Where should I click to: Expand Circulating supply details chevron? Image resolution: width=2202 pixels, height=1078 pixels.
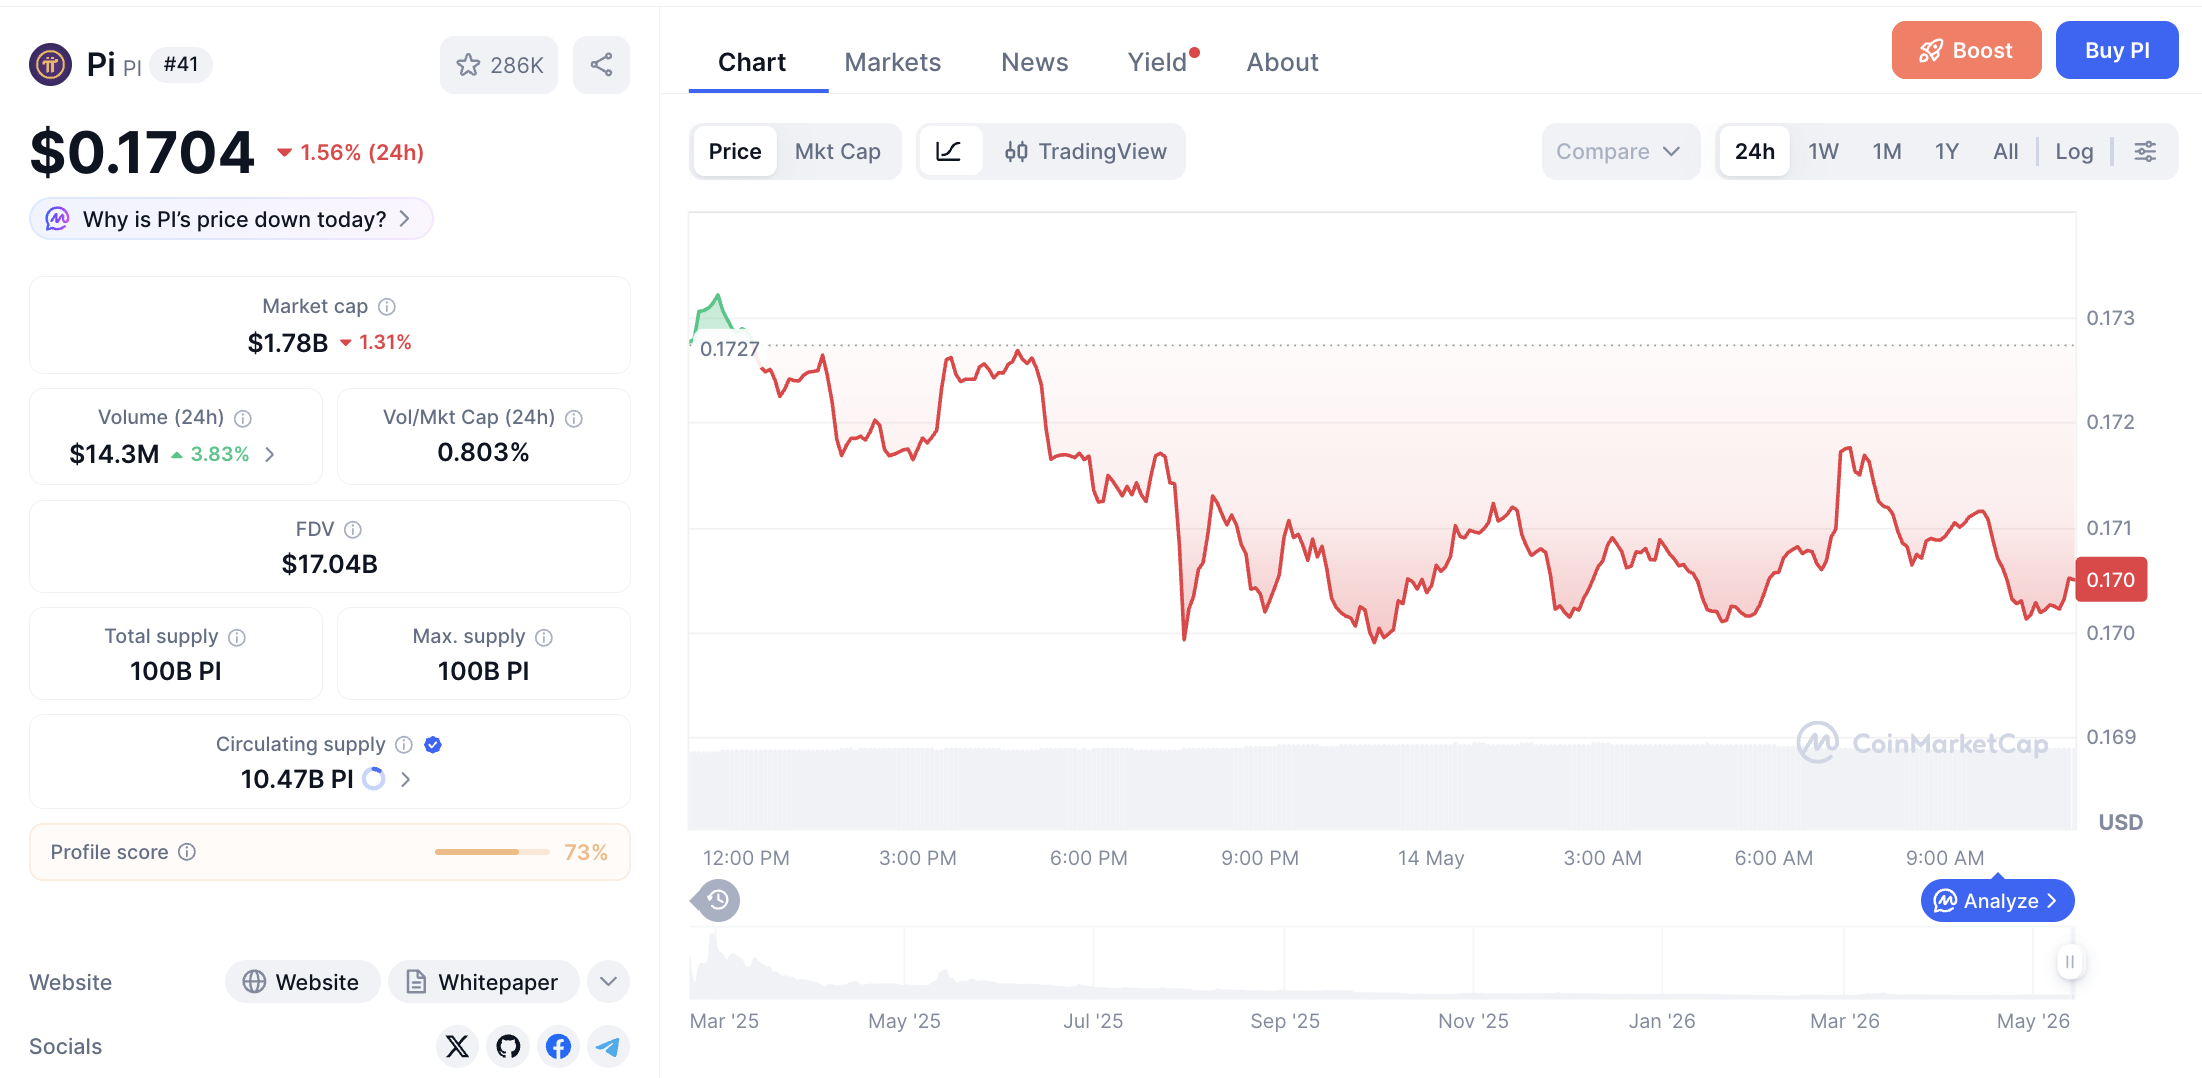(405, 779)
